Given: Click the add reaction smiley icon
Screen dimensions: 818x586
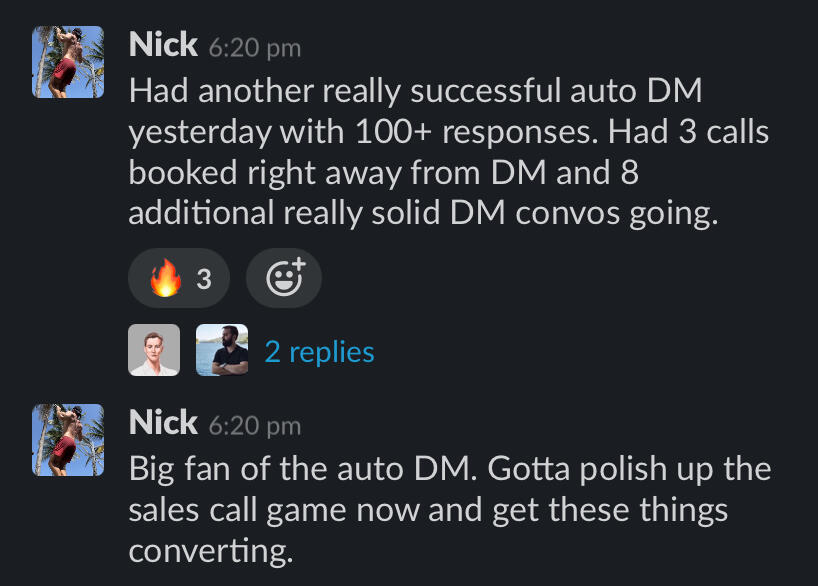Looking at the screenshot, I should click(284, 279).
